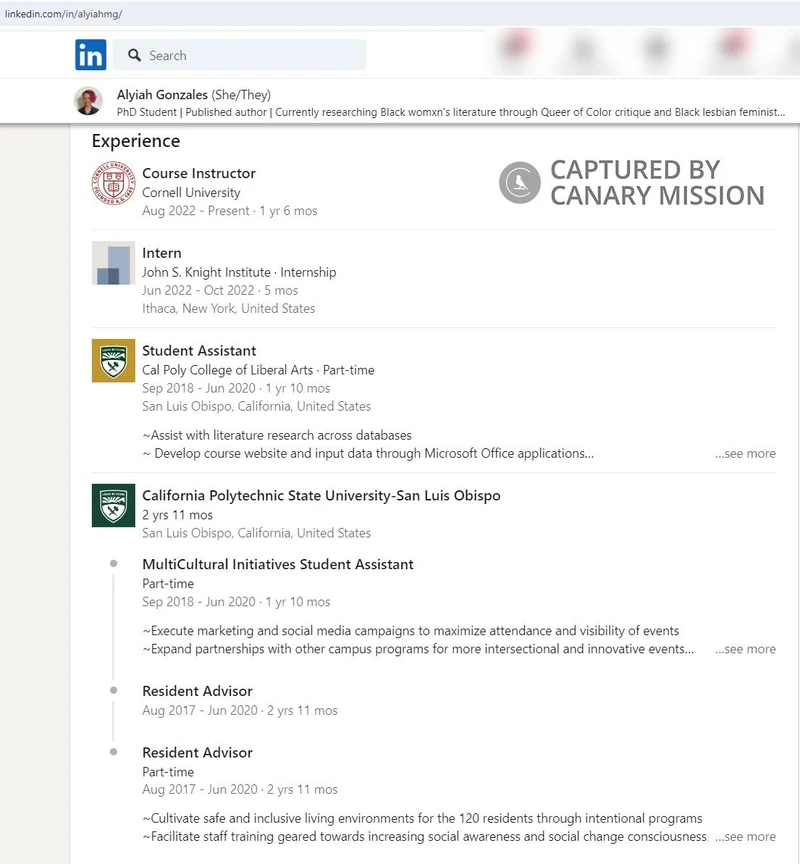Click the Cal Poly logo beside the university entry
The width and height of the screenshot is (800, 864).
(113, 507)
